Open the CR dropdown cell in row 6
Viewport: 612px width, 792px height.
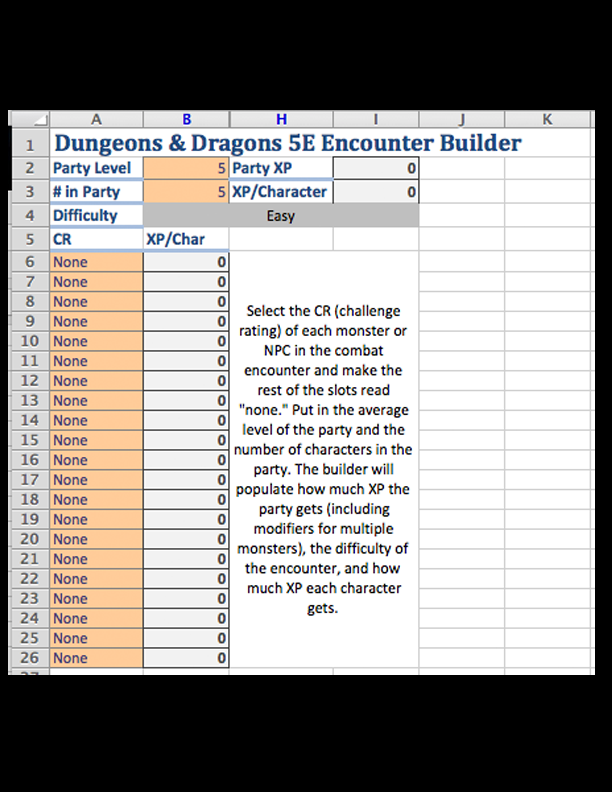[x=96, y=262]
